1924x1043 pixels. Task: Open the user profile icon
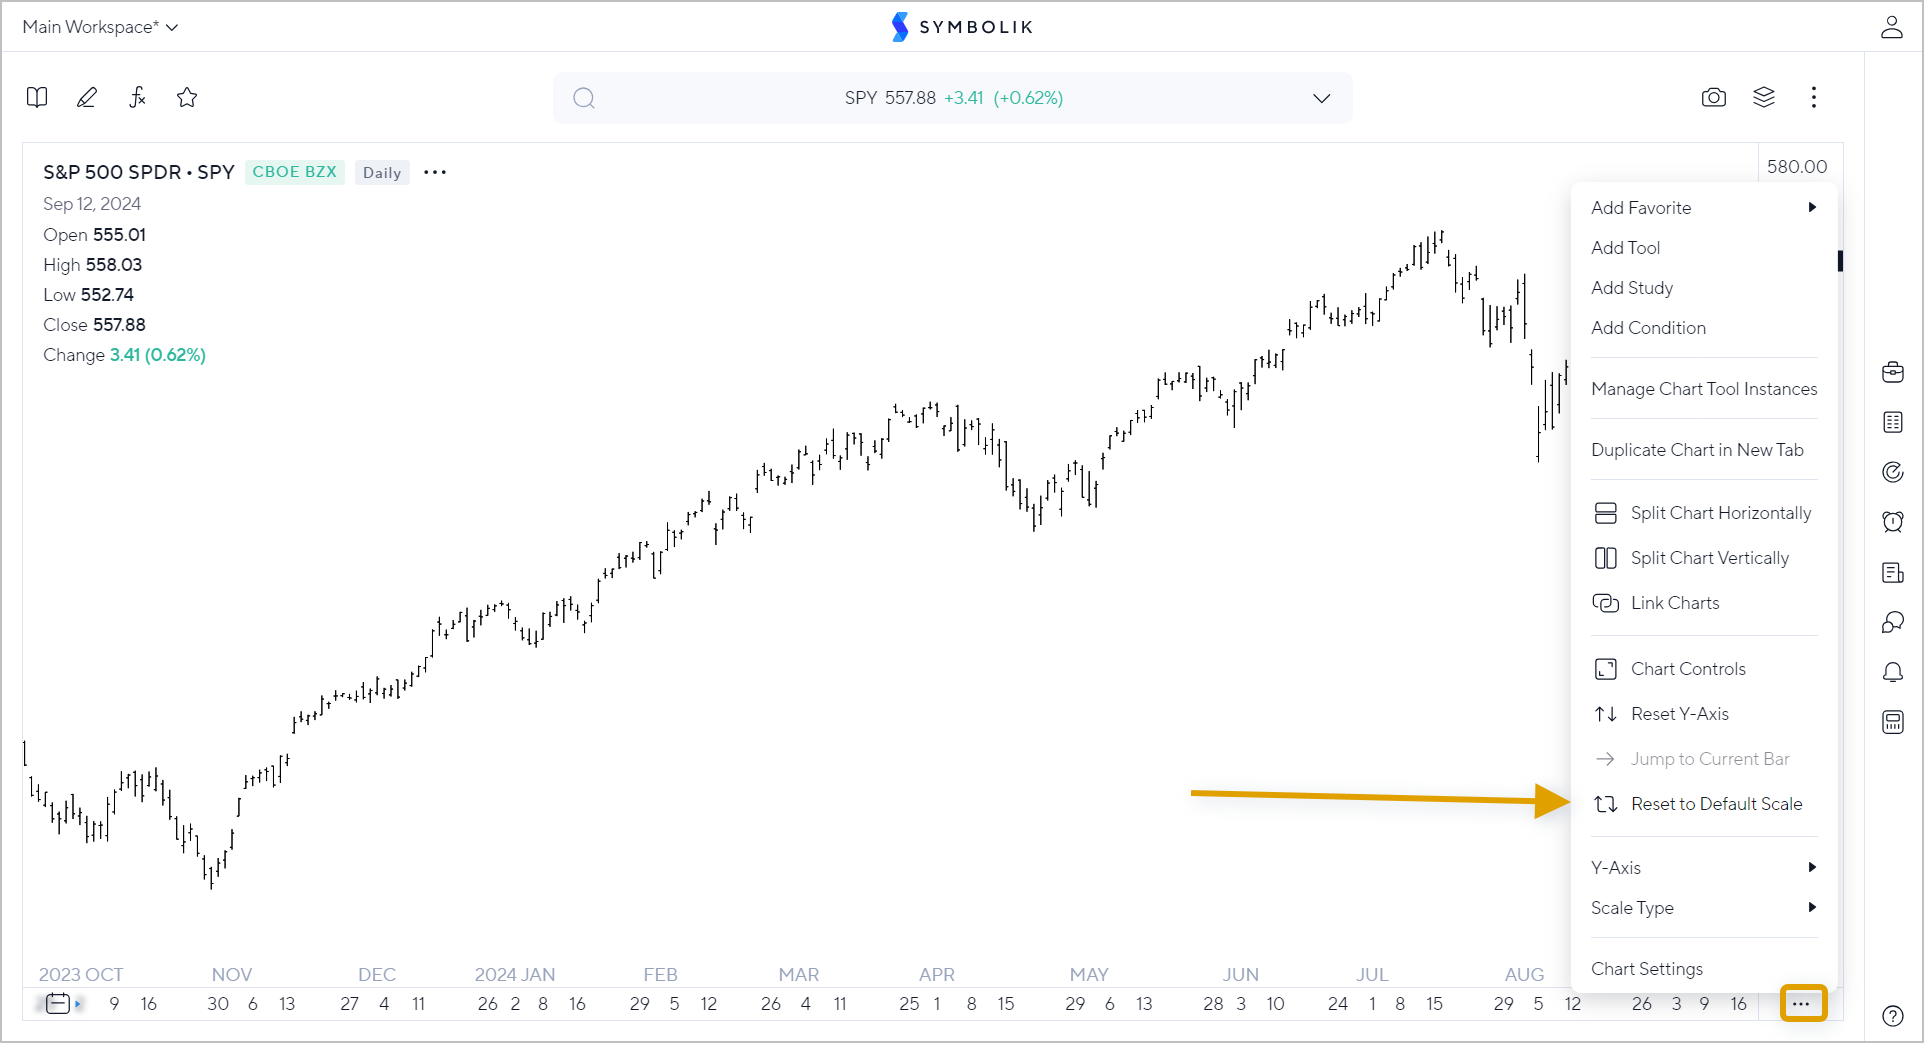pos(1892,27)
